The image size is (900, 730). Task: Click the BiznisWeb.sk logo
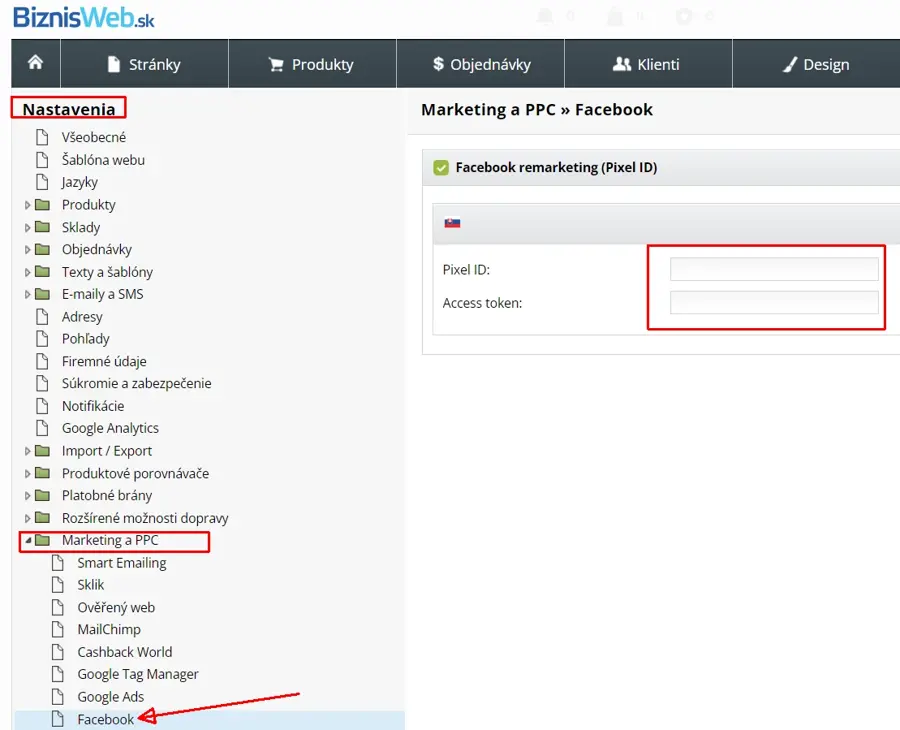click(84, 17)
